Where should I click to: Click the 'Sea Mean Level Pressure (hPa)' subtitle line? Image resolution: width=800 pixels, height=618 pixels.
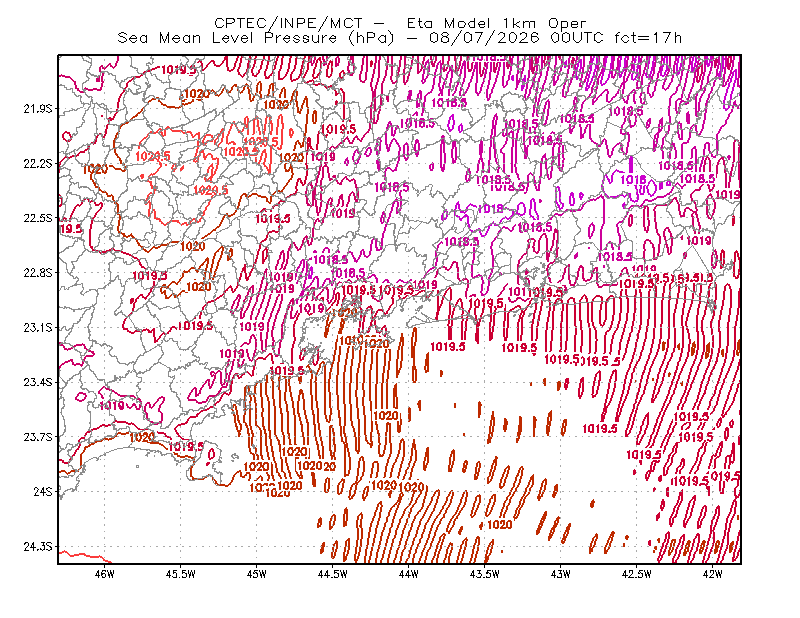(x=399, y=38)
